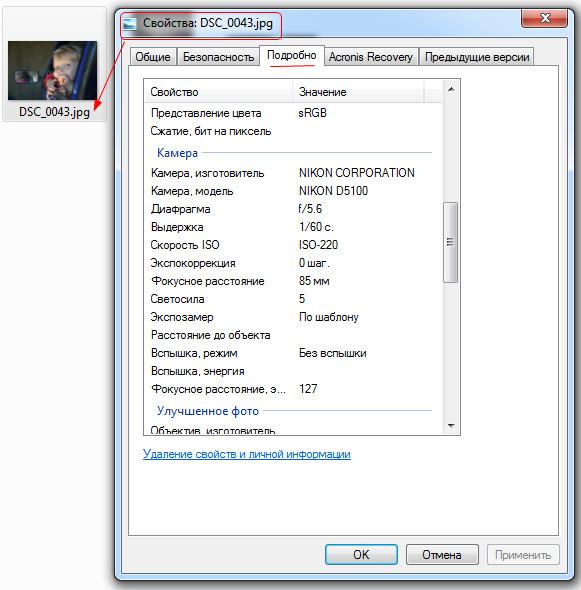Click the Улучшенное фото section heading
Screen dimensions: 581x590
click(x=208, y=411)
